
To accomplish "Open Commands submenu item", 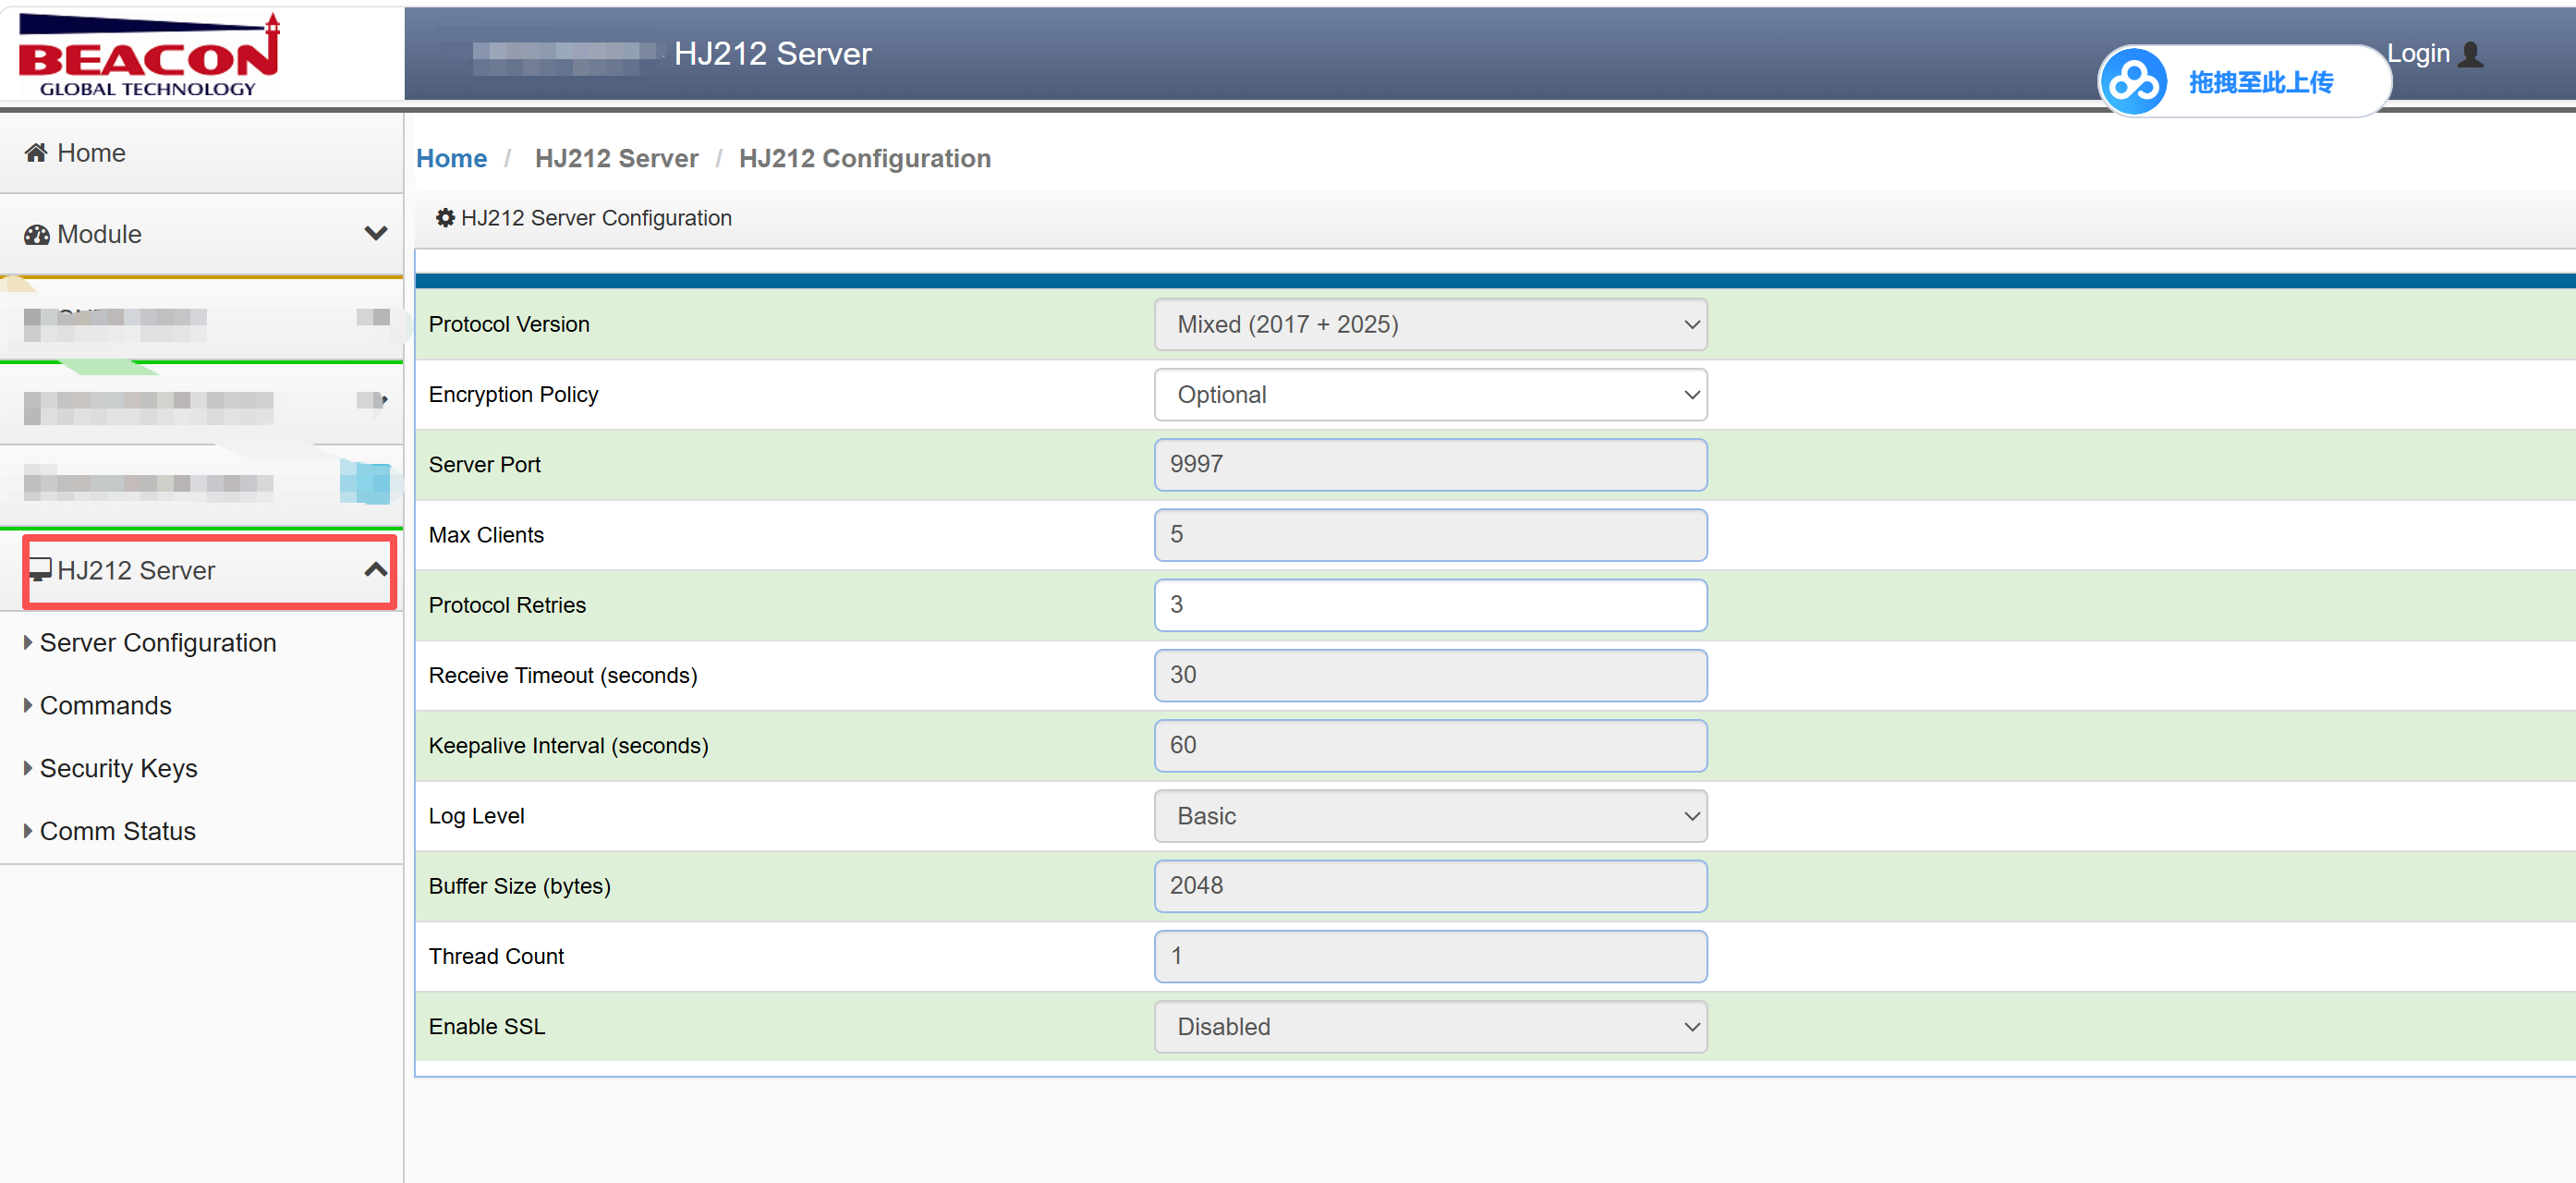I will [x=106, y=706].
